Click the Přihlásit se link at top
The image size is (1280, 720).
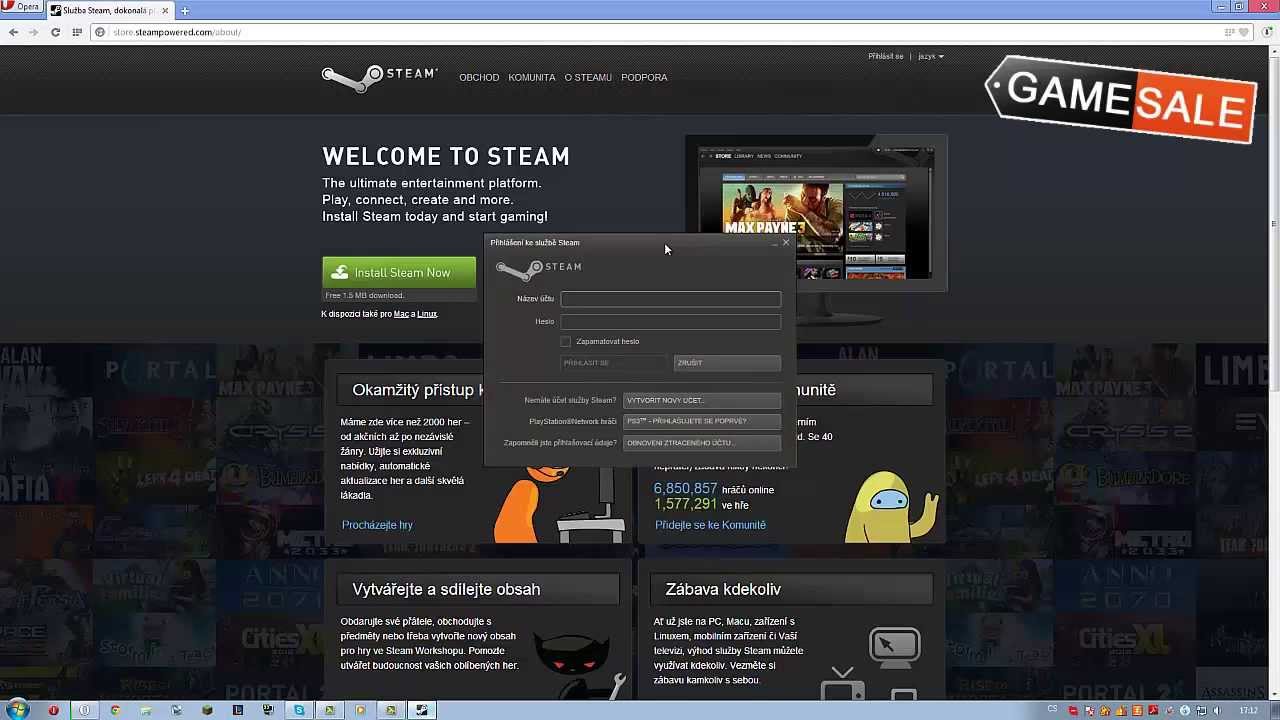[x=885, y=56]
